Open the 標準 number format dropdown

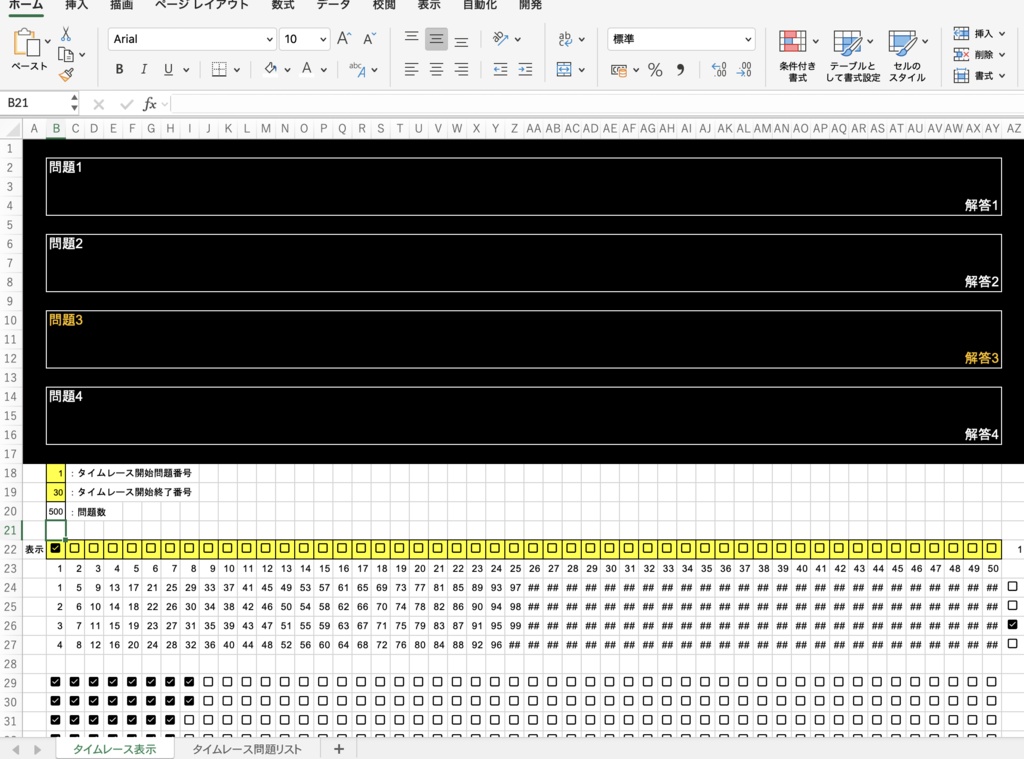[x=748, y=39]
